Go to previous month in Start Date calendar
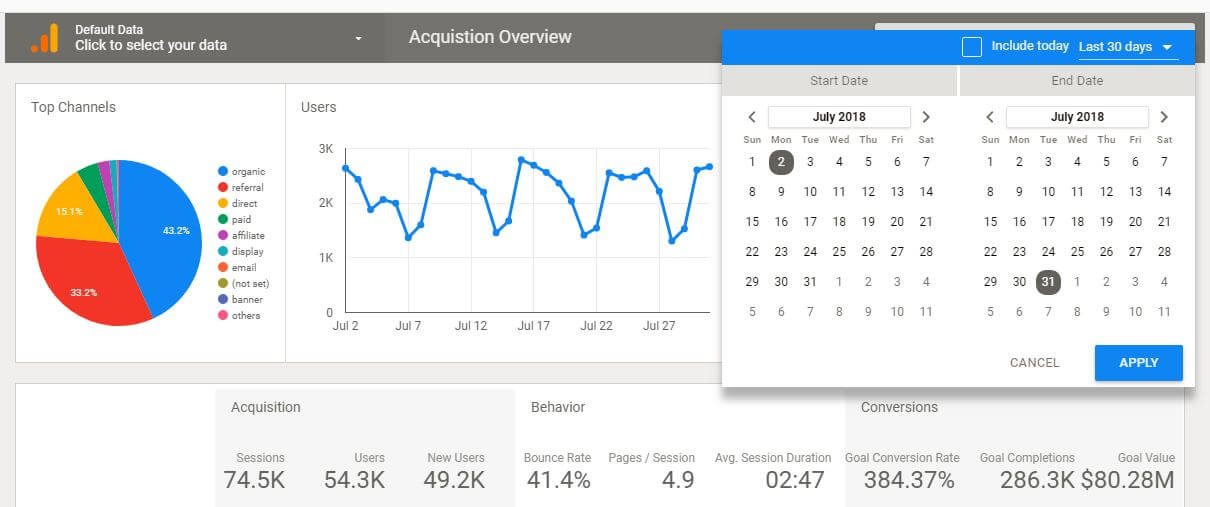 [752, 117]
